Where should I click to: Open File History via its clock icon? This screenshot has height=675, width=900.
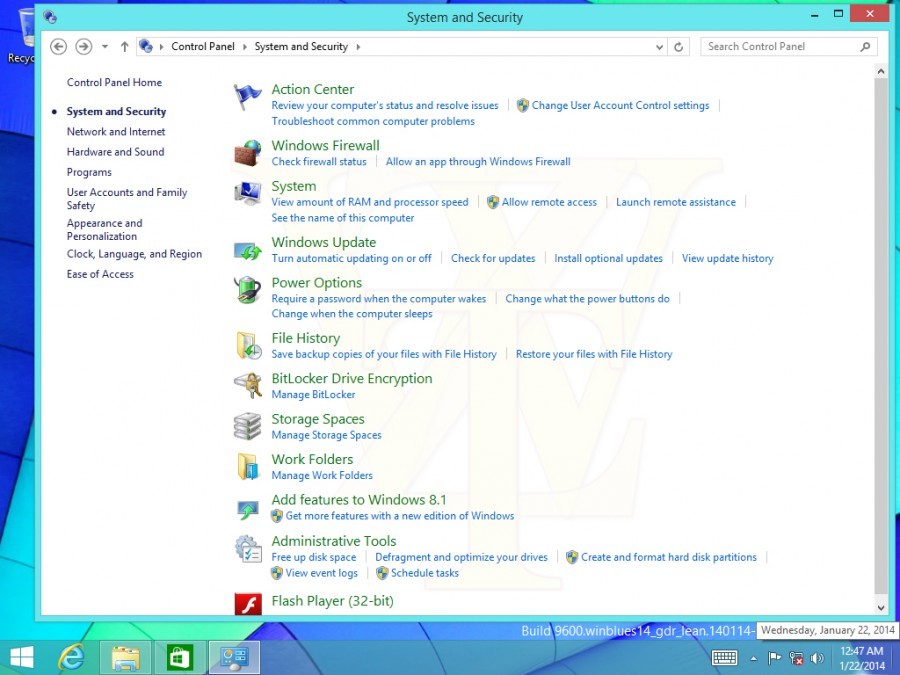tap(248, 345)
